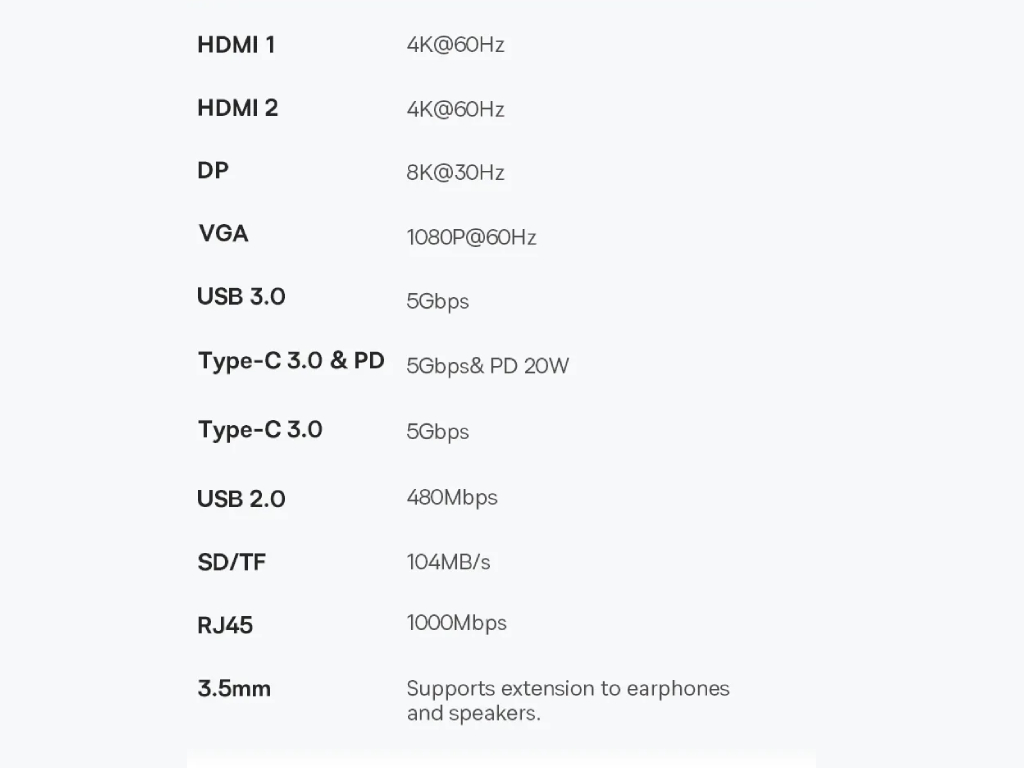Click the 4K@60Hz value for HDMI 1
This screenshot has width=1024, height=768.
[x=455, y=44]
